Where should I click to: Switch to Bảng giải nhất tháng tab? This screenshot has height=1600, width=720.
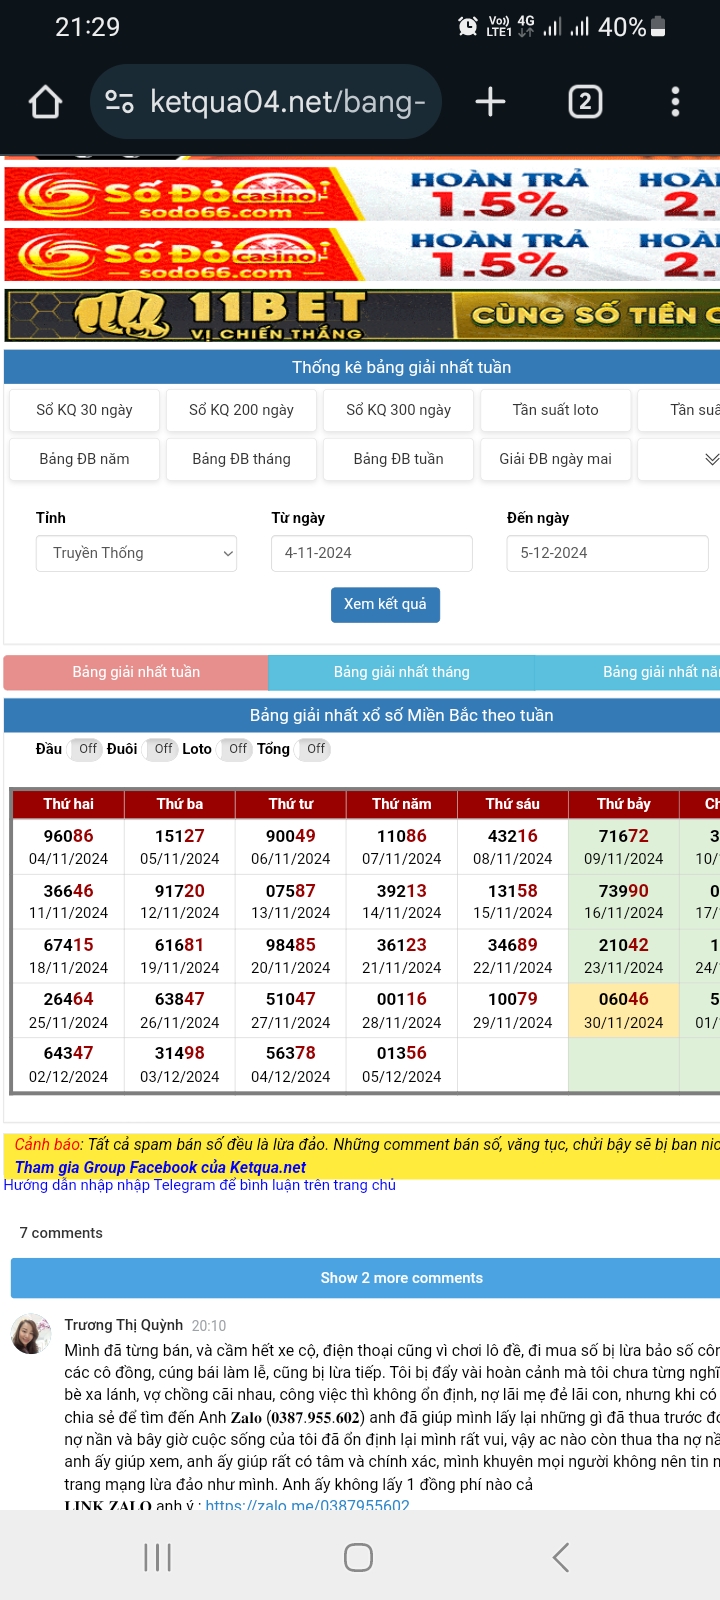point(401,672)
